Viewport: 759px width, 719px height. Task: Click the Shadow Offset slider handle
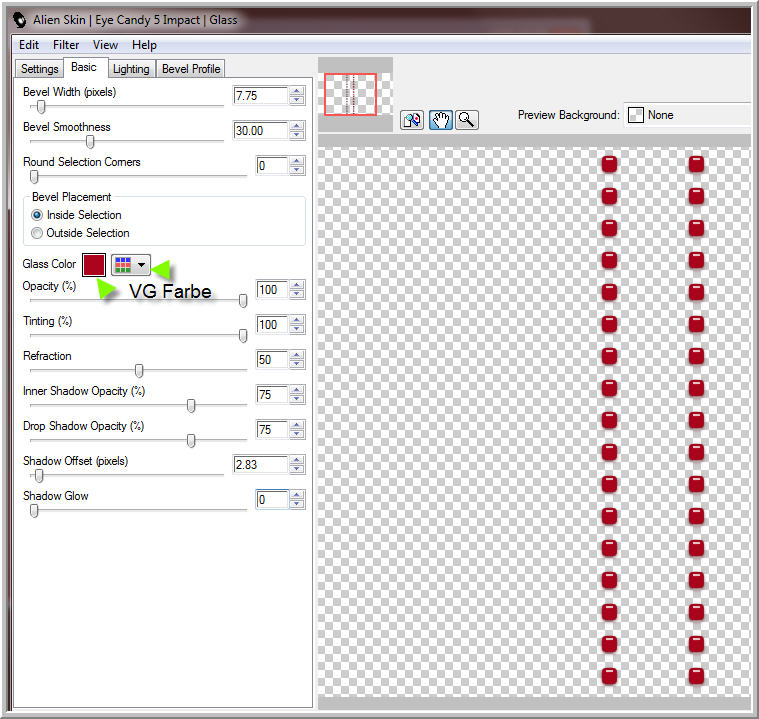[x=39, y=475]
